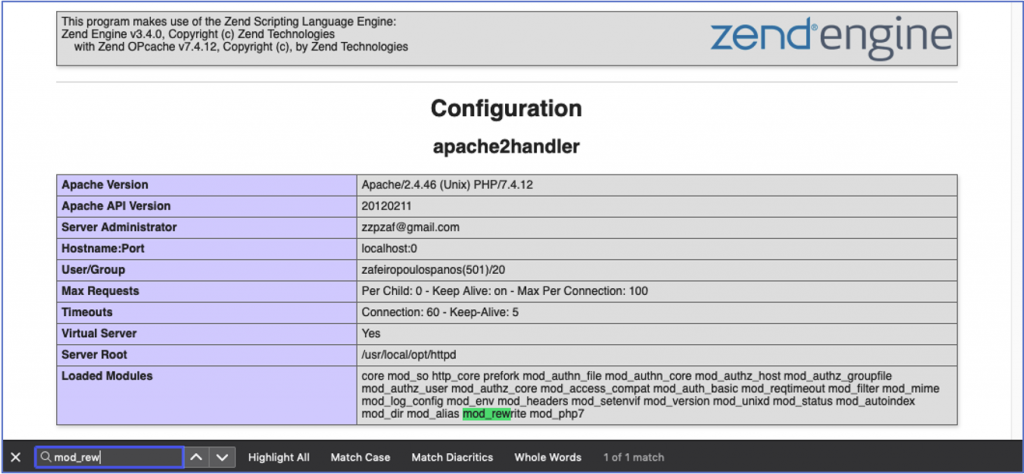Click the magnifier icon in the find field
Image resolution: width=1024 pixels, height=474 pixels.
45,457
